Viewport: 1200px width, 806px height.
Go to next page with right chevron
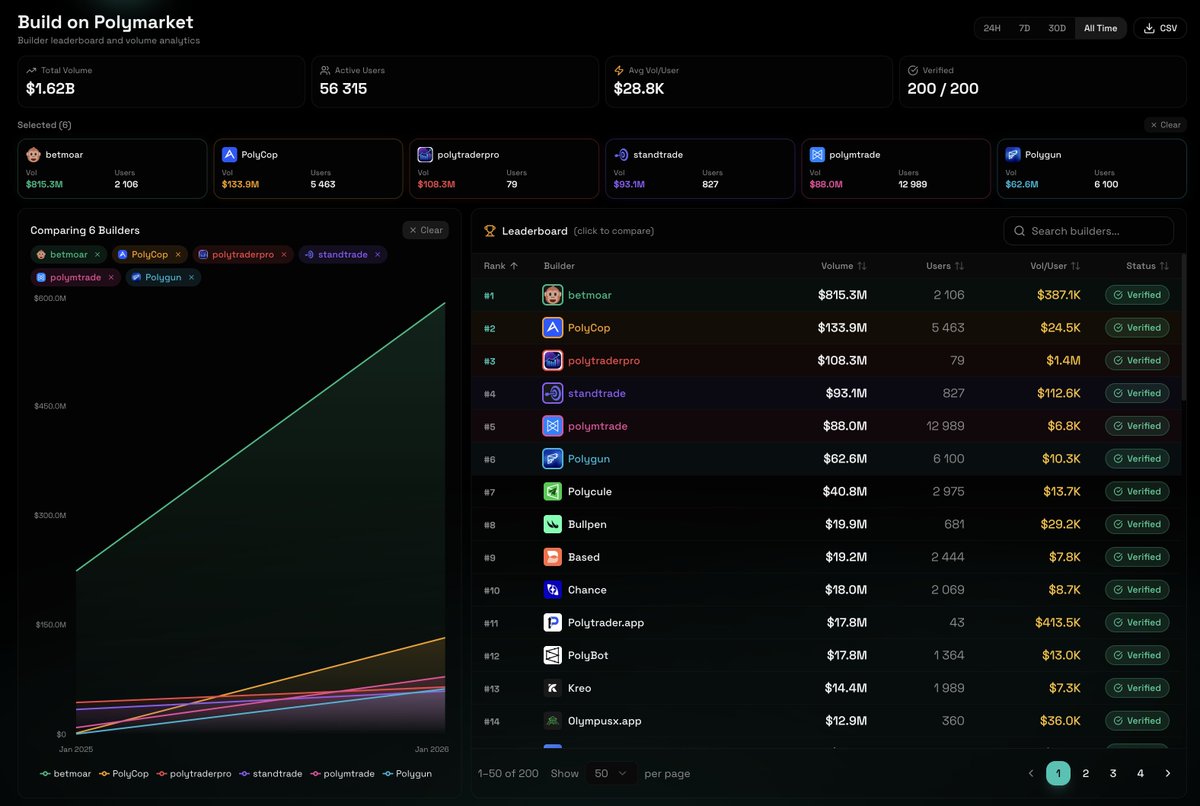(1167, 773)
